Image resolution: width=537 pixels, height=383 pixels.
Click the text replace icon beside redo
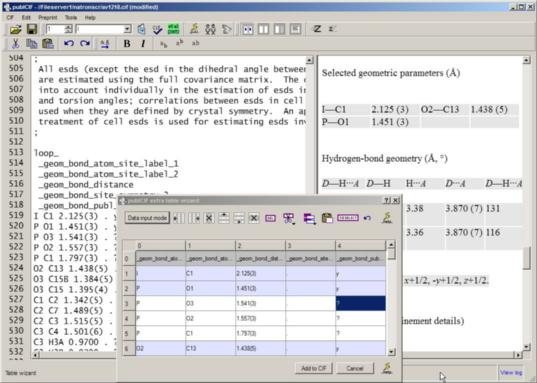[x=105, y=44]
